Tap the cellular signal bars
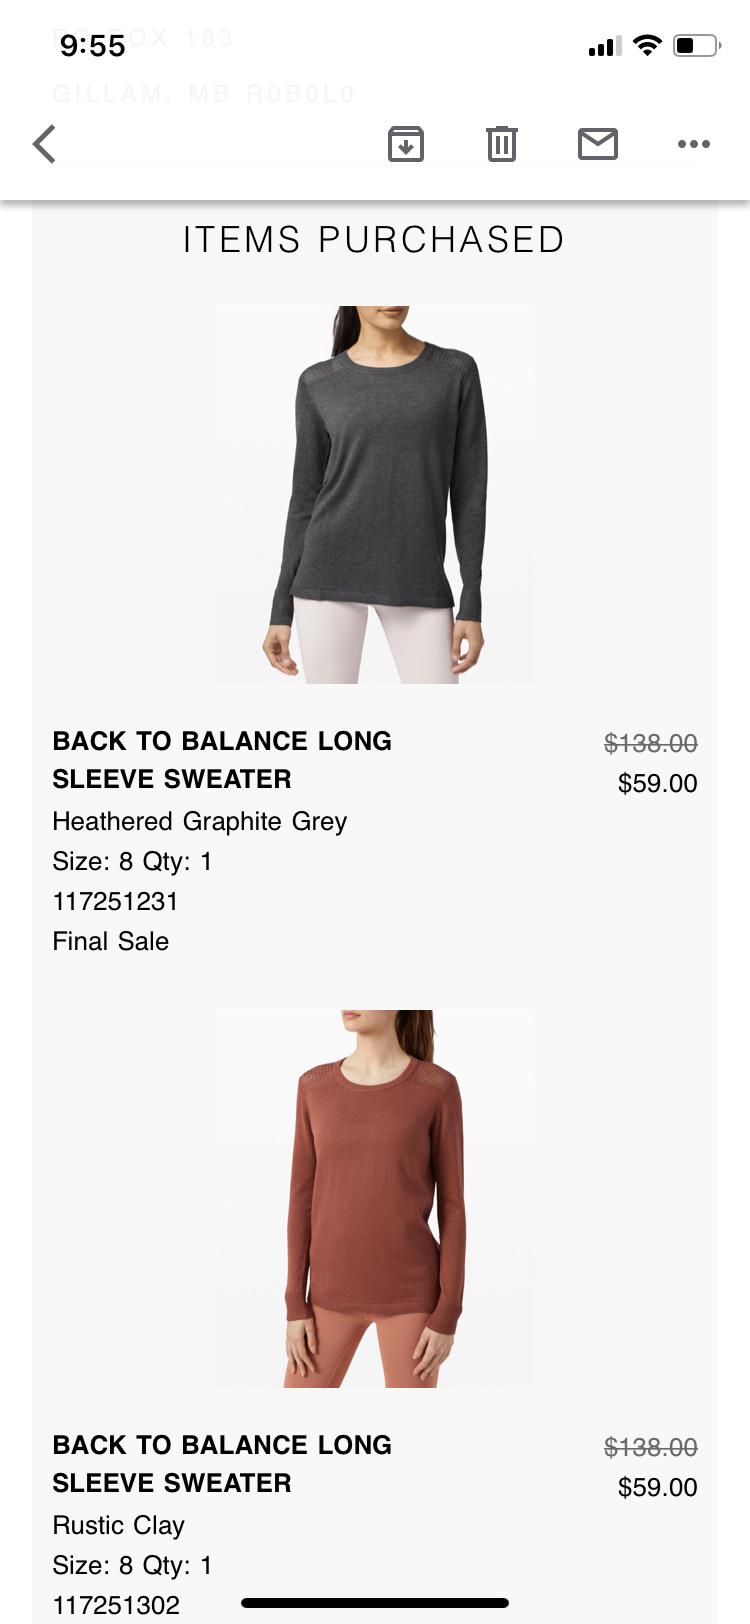 [x=603, y=44]
